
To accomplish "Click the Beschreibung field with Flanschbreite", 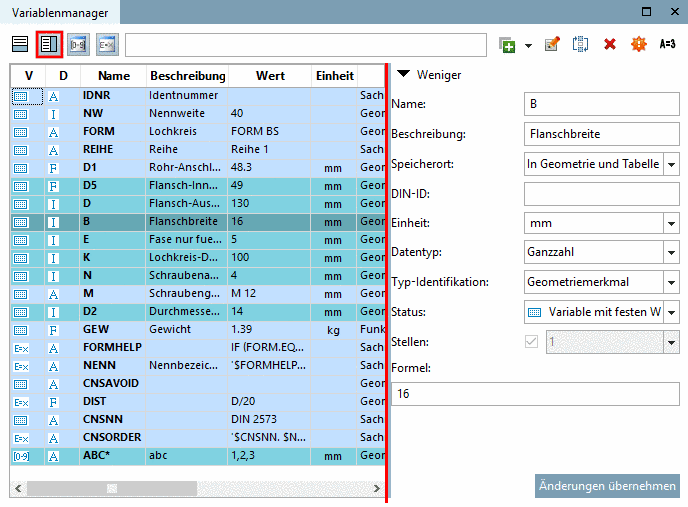I will [x=602, y=134].
